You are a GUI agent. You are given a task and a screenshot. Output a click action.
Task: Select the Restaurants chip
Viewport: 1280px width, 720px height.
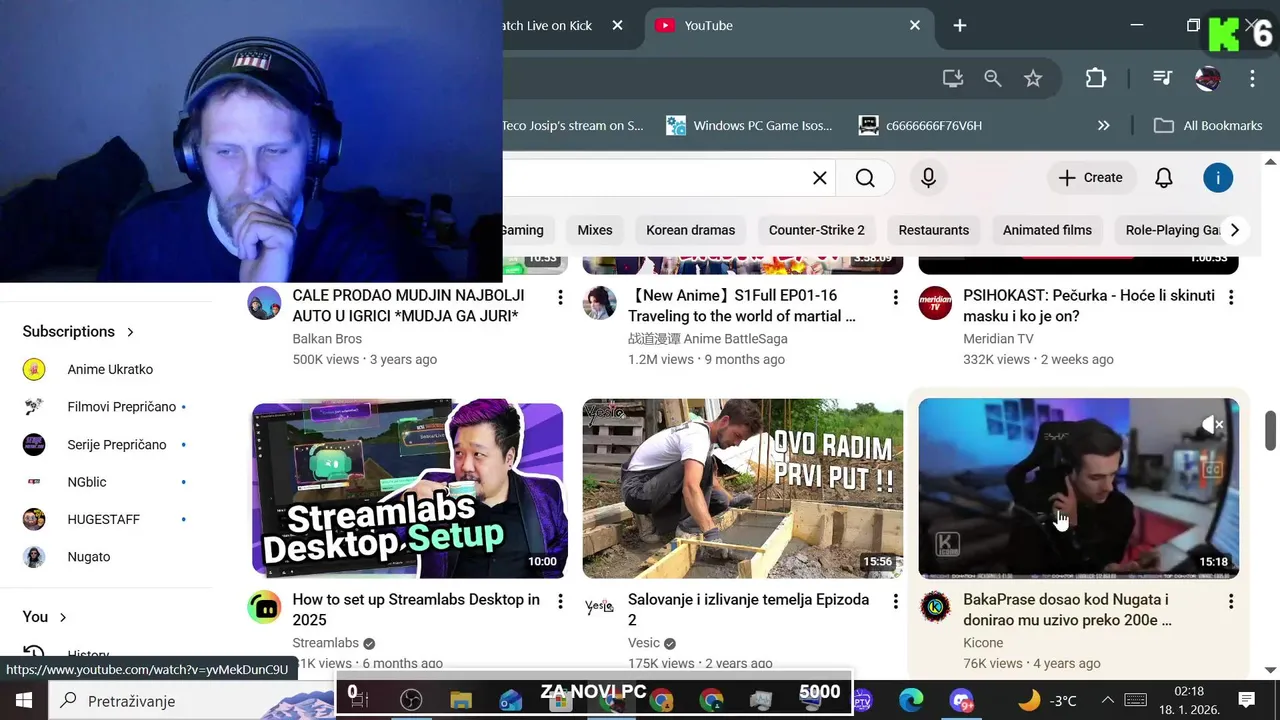[934, 230]
